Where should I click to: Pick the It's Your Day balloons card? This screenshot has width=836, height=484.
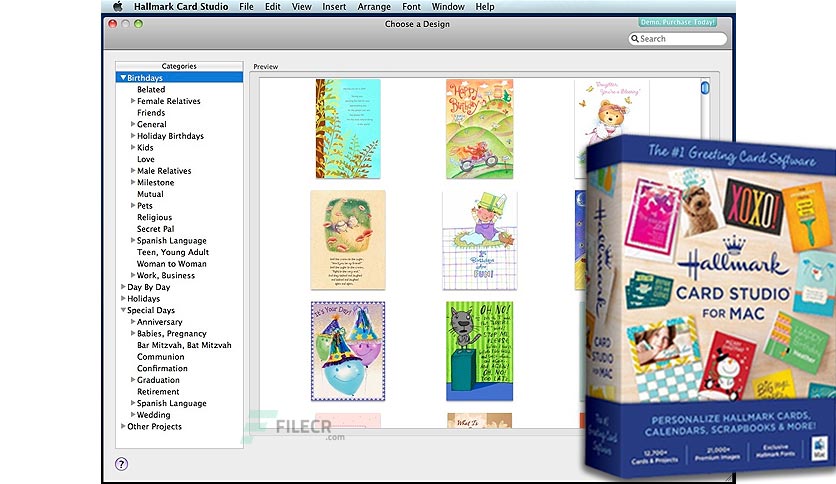[x=348, y=351]
